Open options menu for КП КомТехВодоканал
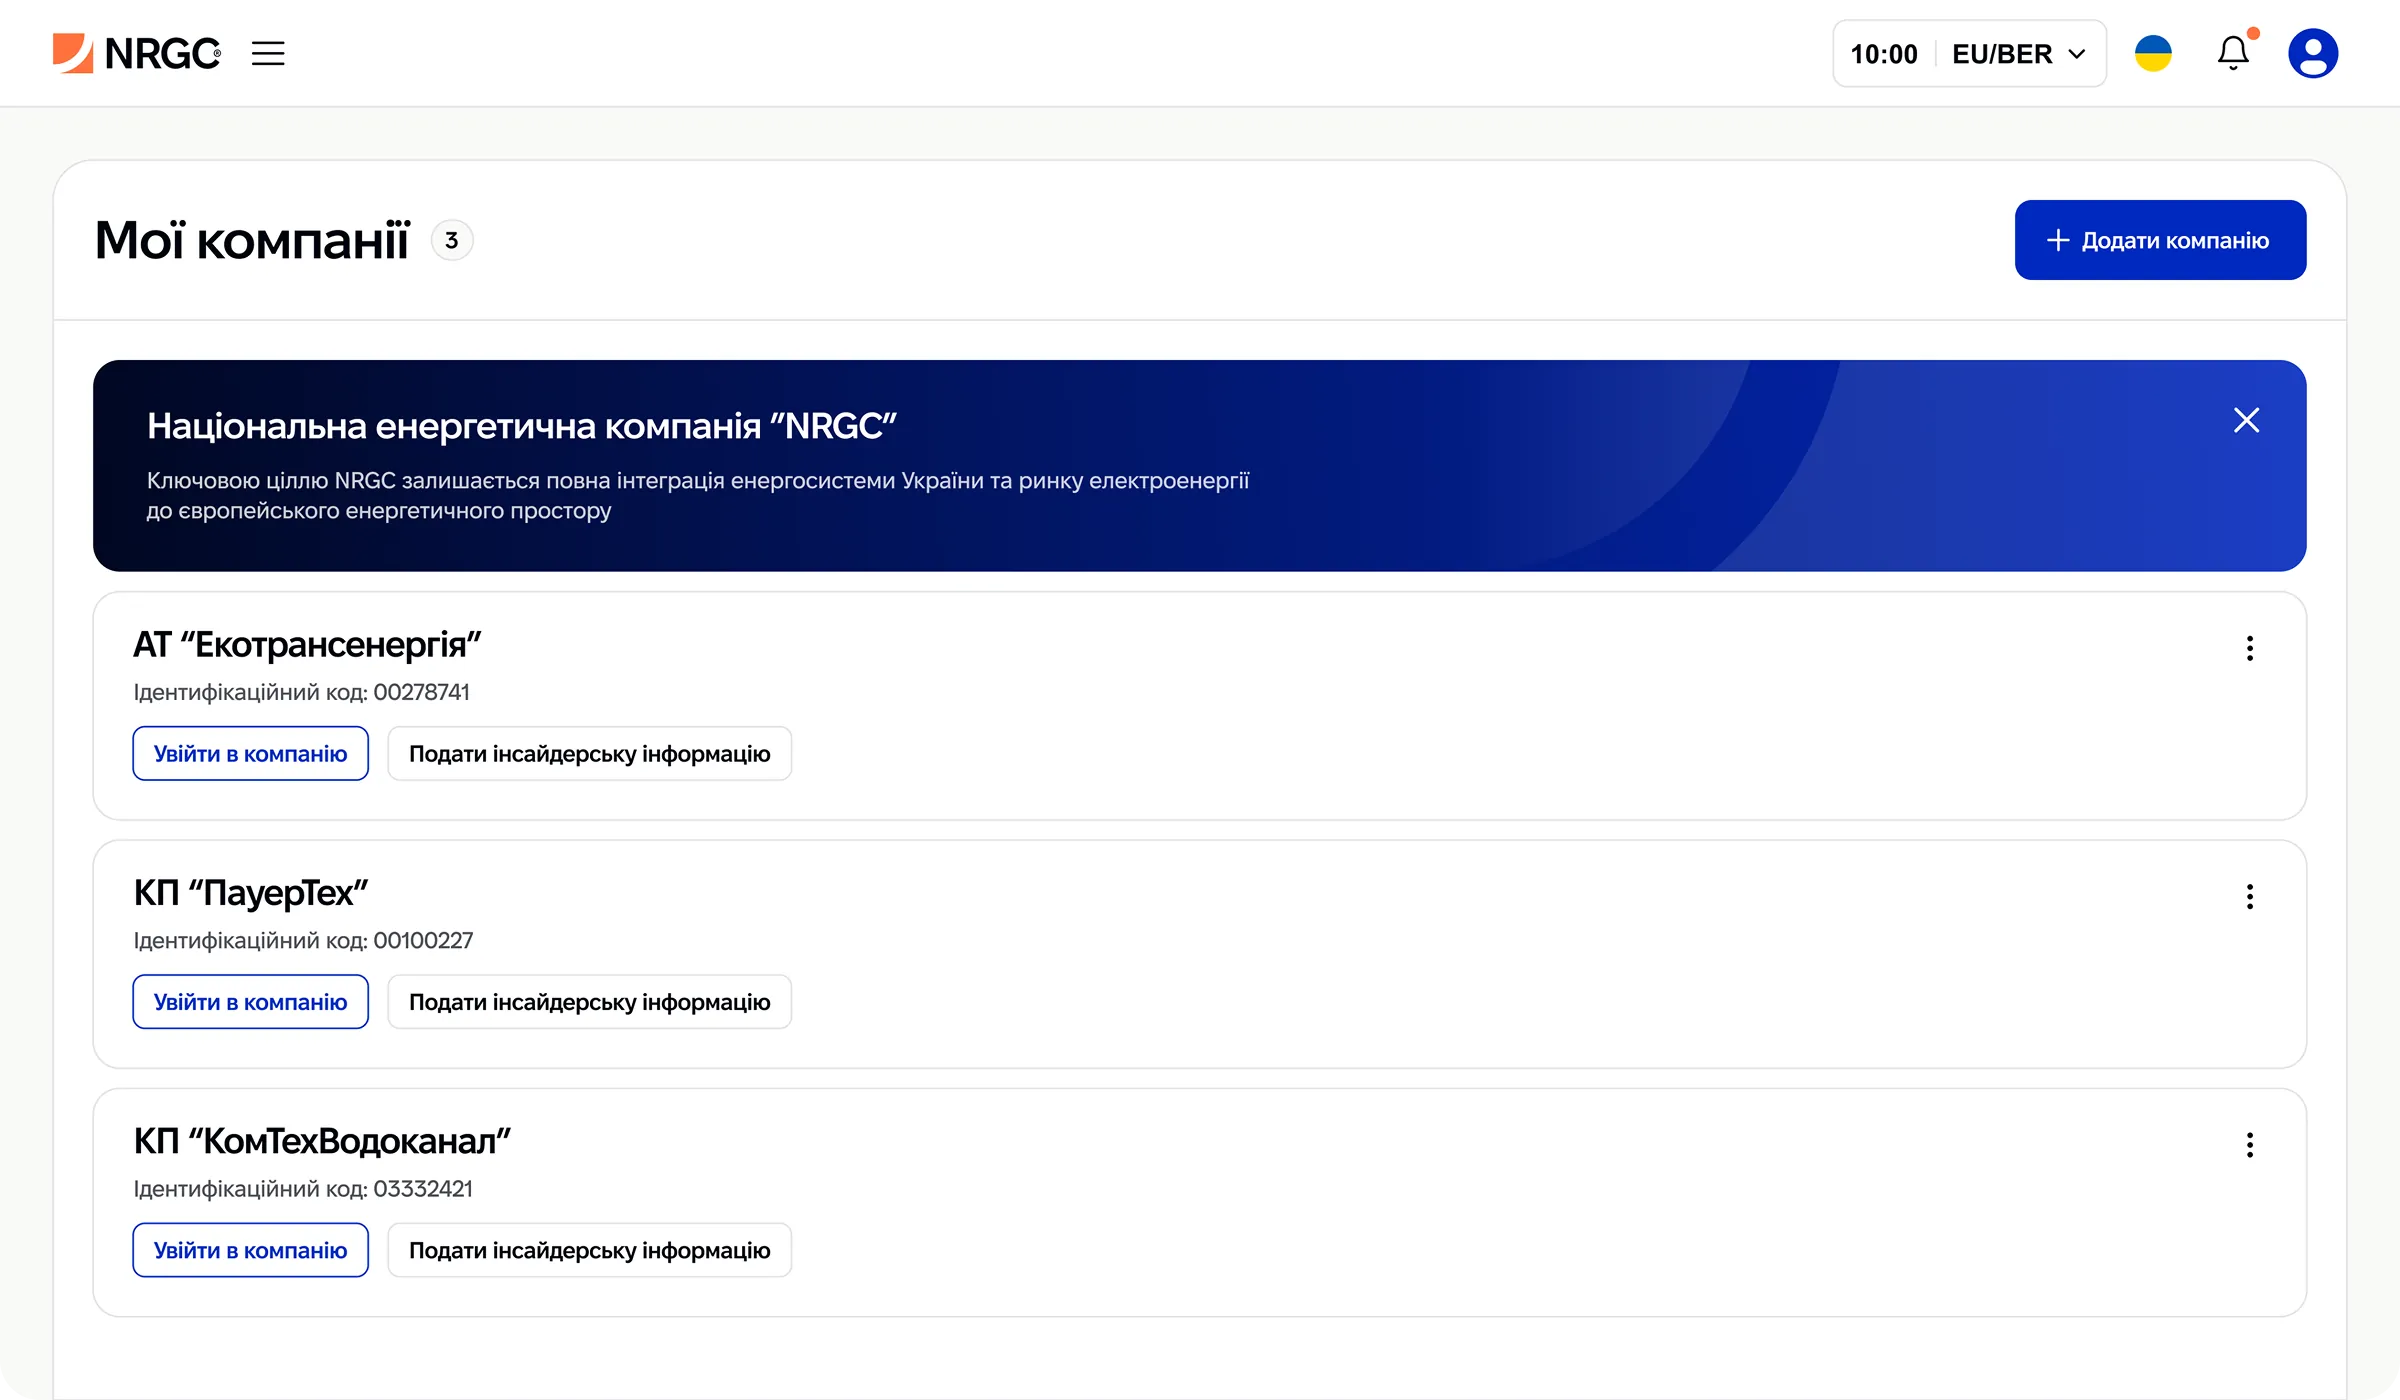This screenshot has width=2400, height=1400. pos(2250,1145)
